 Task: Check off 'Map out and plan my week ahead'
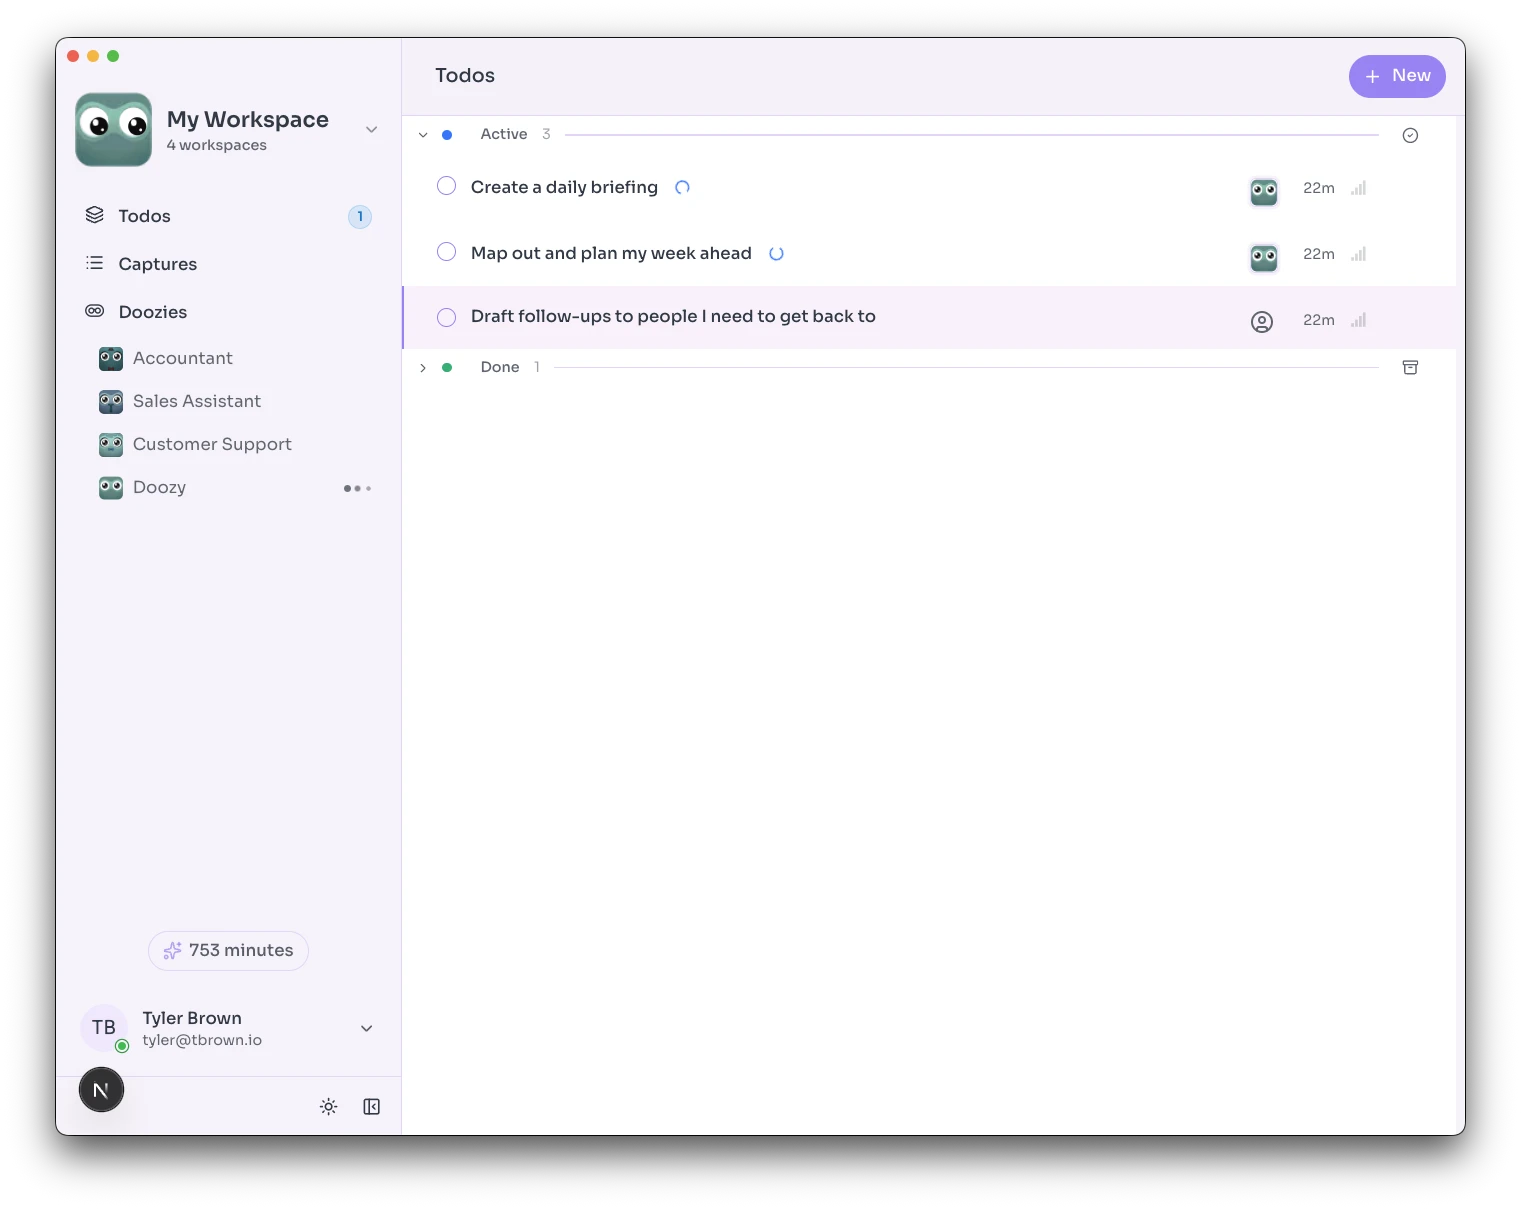(x=446, y=251)
